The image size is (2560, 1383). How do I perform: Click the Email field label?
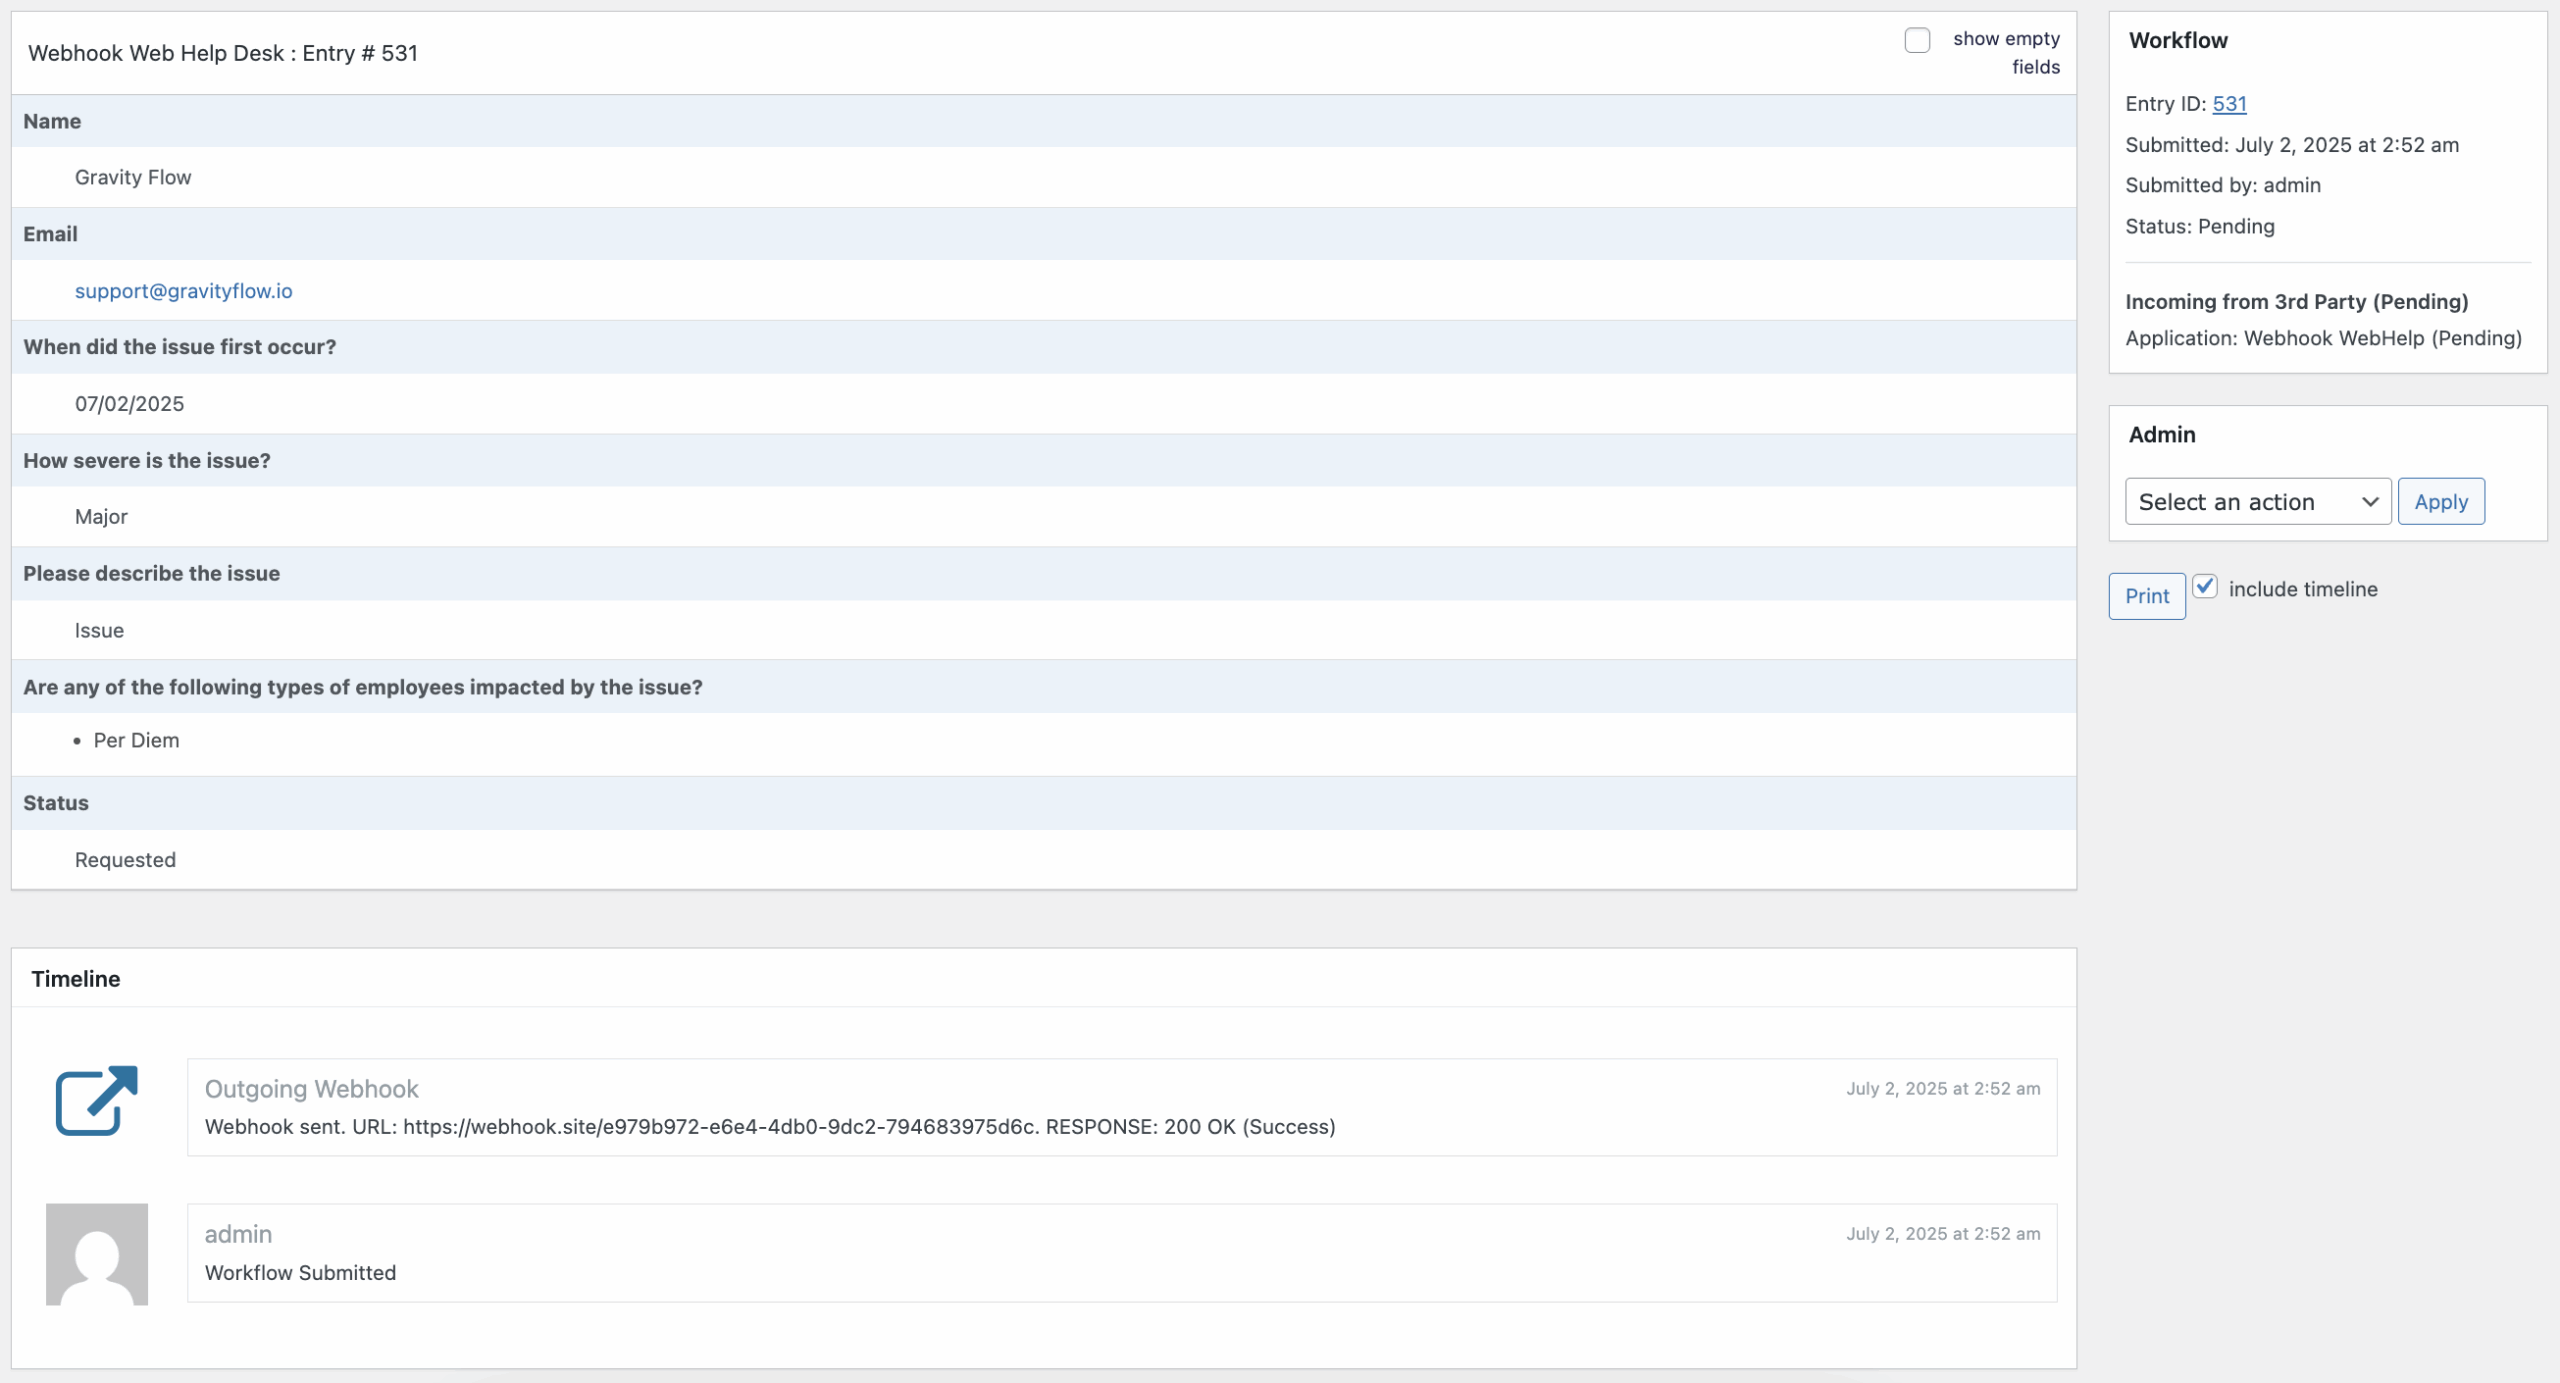click(x=50, y=234)
